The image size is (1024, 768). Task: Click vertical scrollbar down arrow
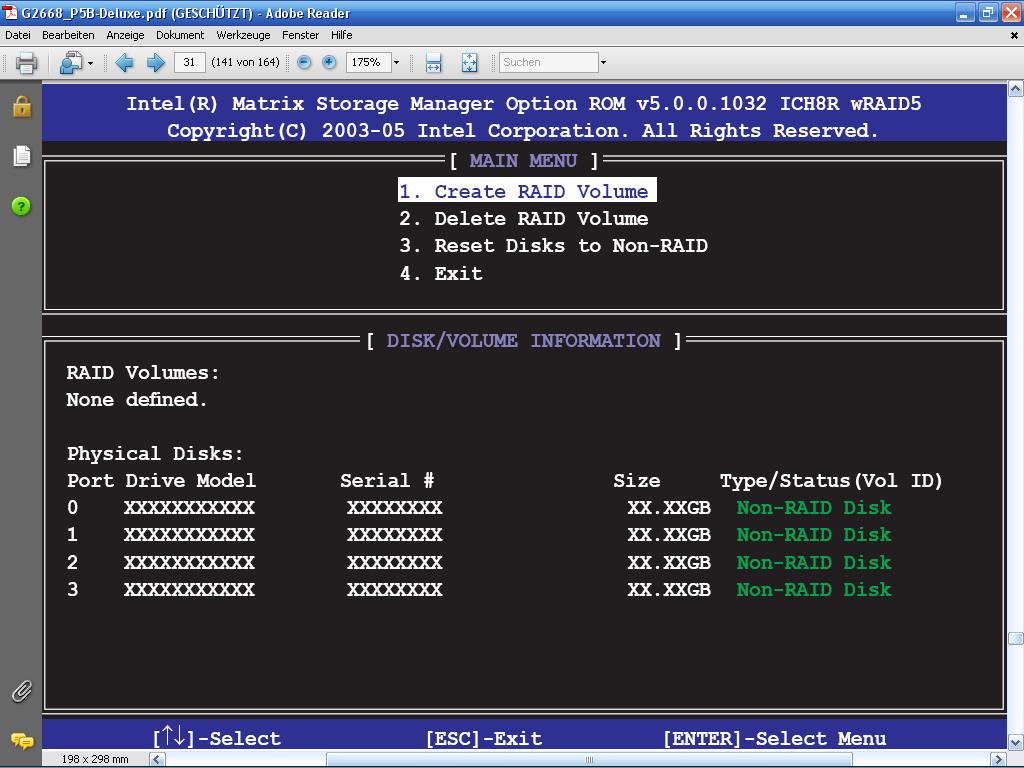1016,743
